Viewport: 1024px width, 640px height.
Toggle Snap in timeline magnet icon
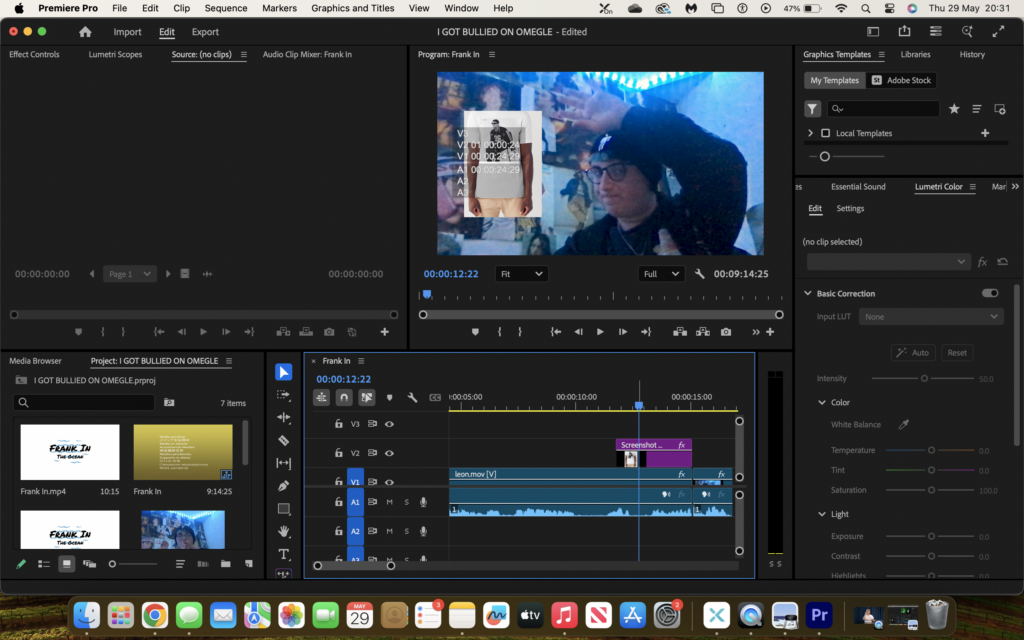pyautogui.click(x=344, y=397)
